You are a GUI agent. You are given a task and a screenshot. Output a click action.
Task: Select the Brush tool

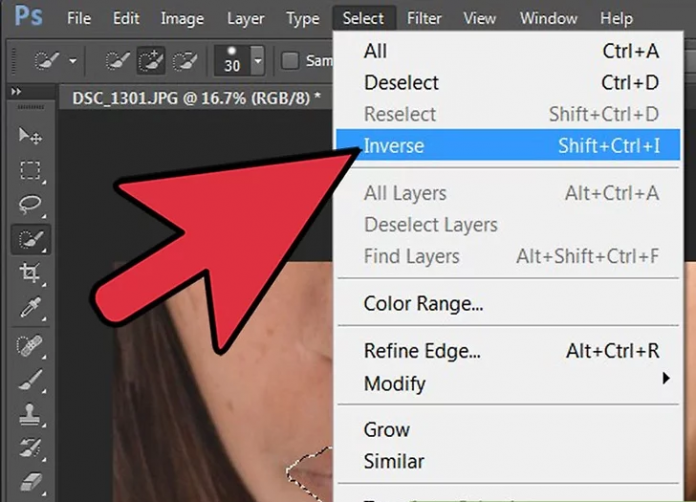(x=30, y=380)
